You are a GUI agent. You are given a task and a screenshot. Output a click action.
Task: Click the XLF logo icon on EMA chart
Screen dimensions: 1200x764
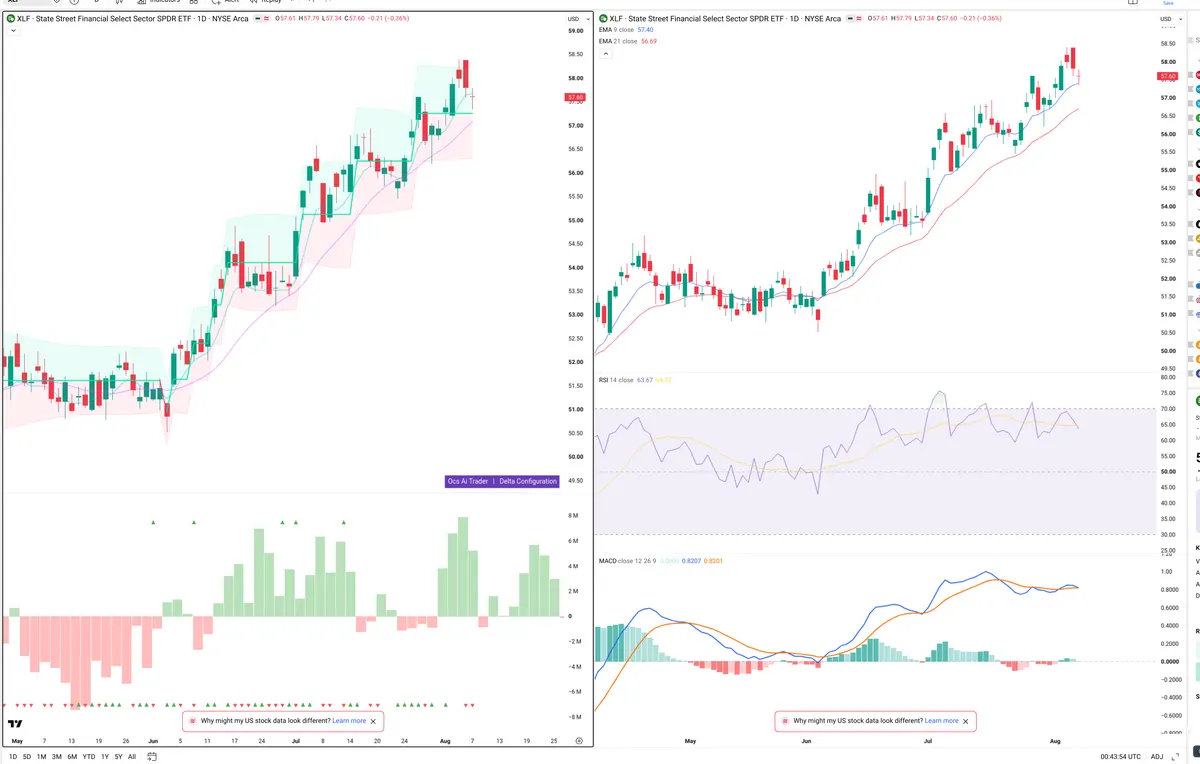click(604, 19)
